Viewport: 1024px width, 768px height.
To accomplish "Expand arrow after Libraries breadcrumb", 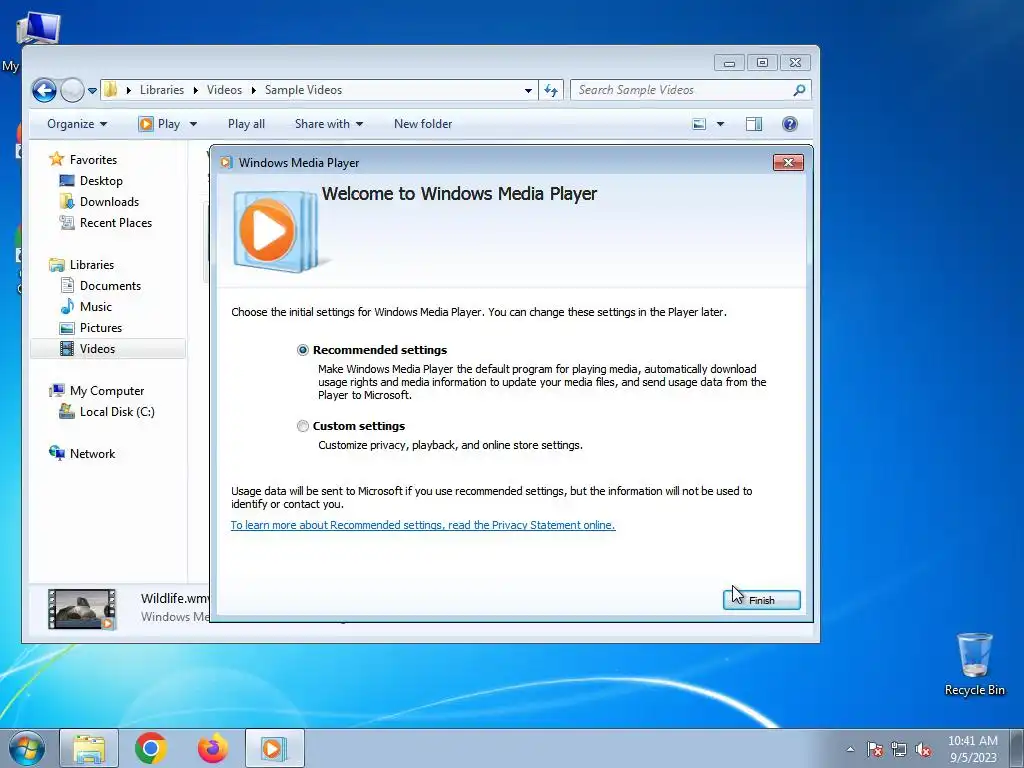I will pos(195,90).
